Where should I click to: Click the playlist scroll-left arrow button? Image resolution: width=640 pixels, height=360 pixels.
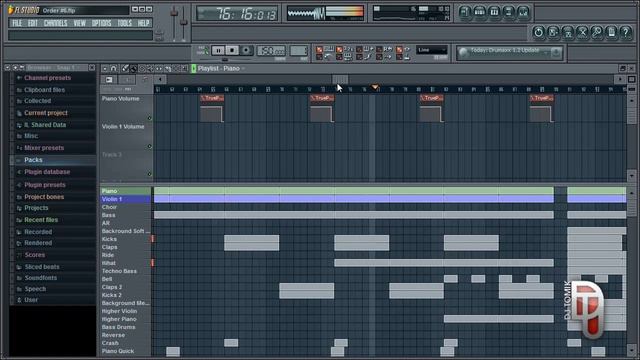pyautogui.click(x=160, y=80)
